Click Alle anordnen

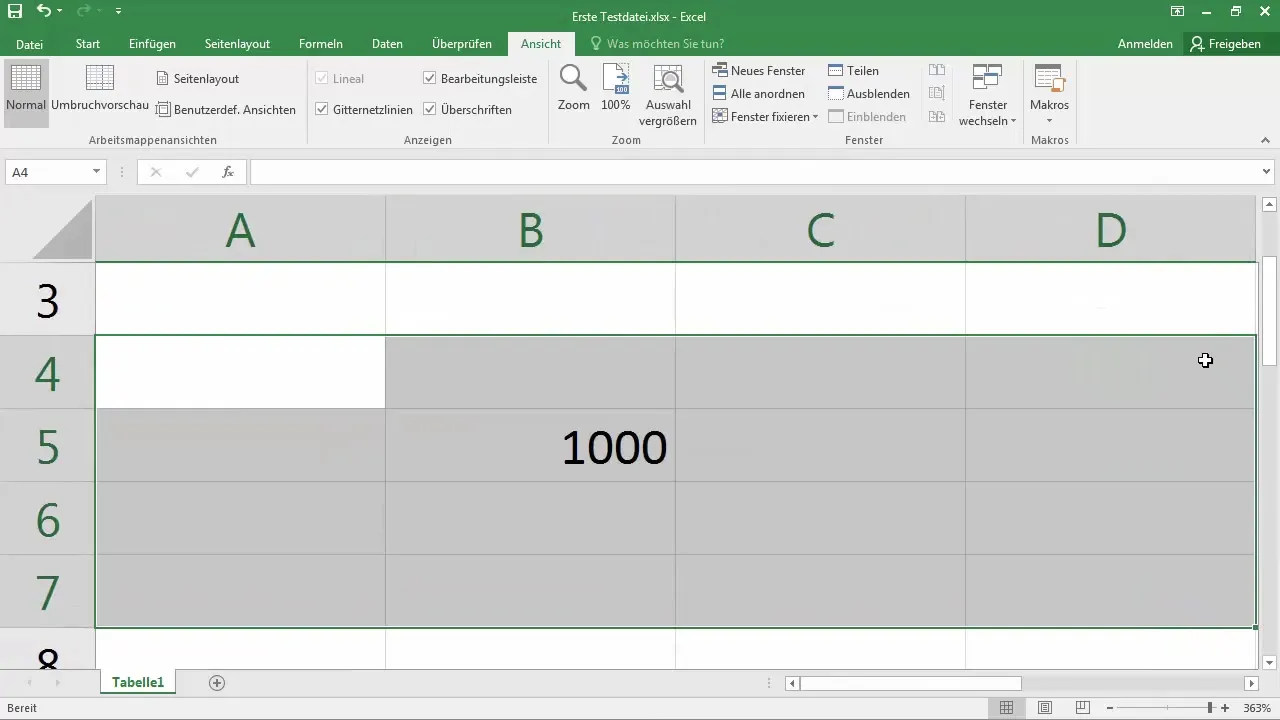(x=759, y=94)
